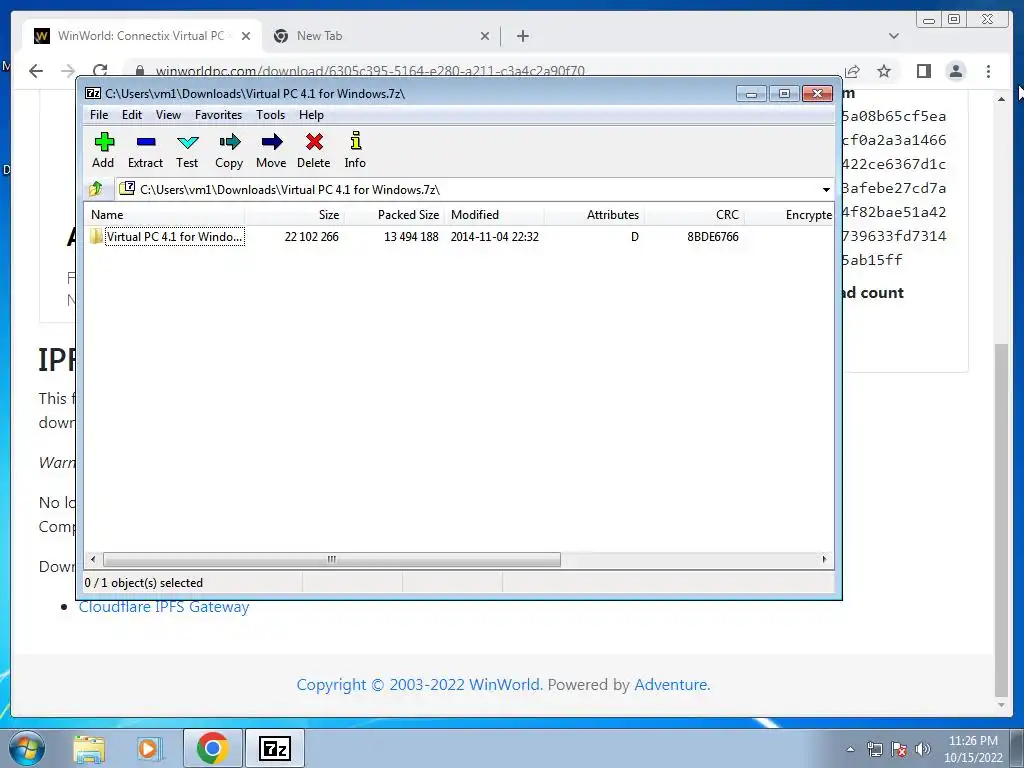
Task: Open Windows Media Player from taskbar
Action: click(x=148, y=749)
